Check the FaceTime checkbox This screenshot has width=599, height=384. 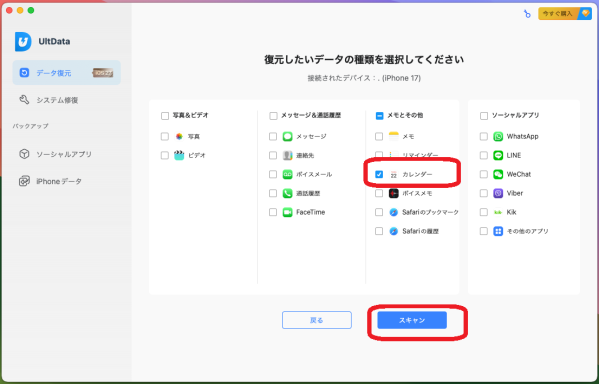[x=273, y=212]
